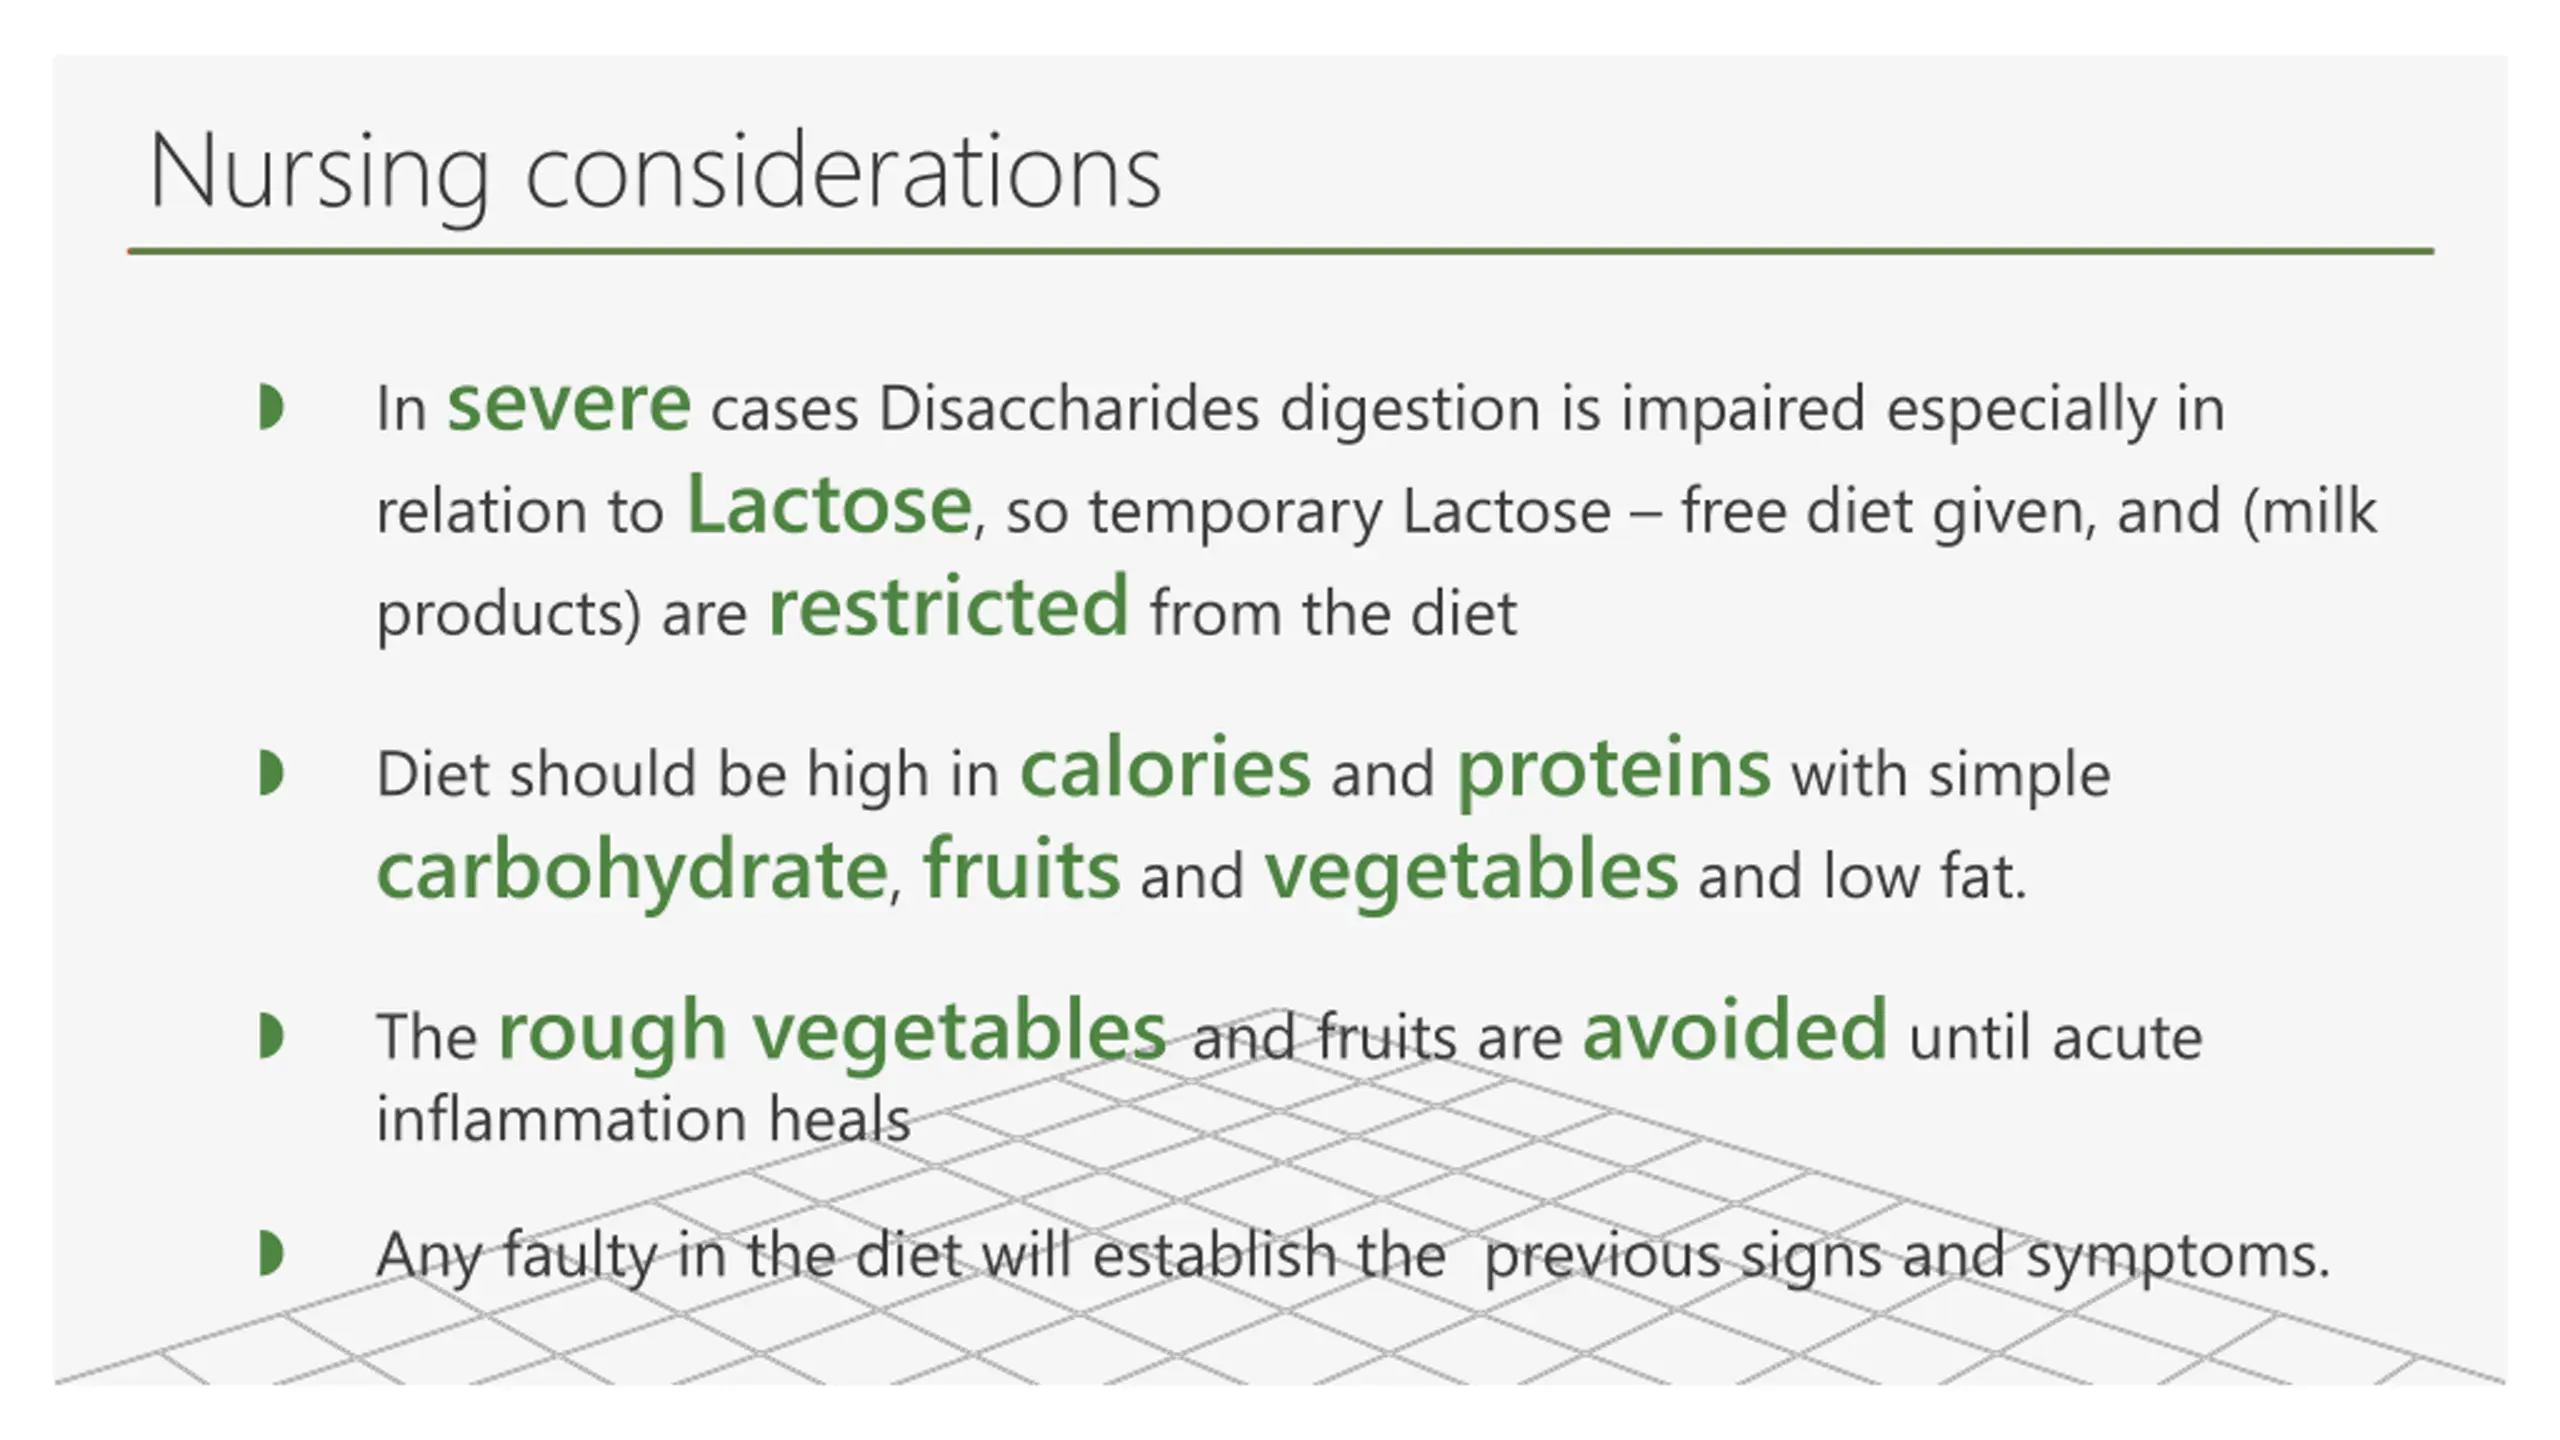This screenshot has width=2560, height=1440.
Task: Click the green word calories
Action: coord(1165,769)
